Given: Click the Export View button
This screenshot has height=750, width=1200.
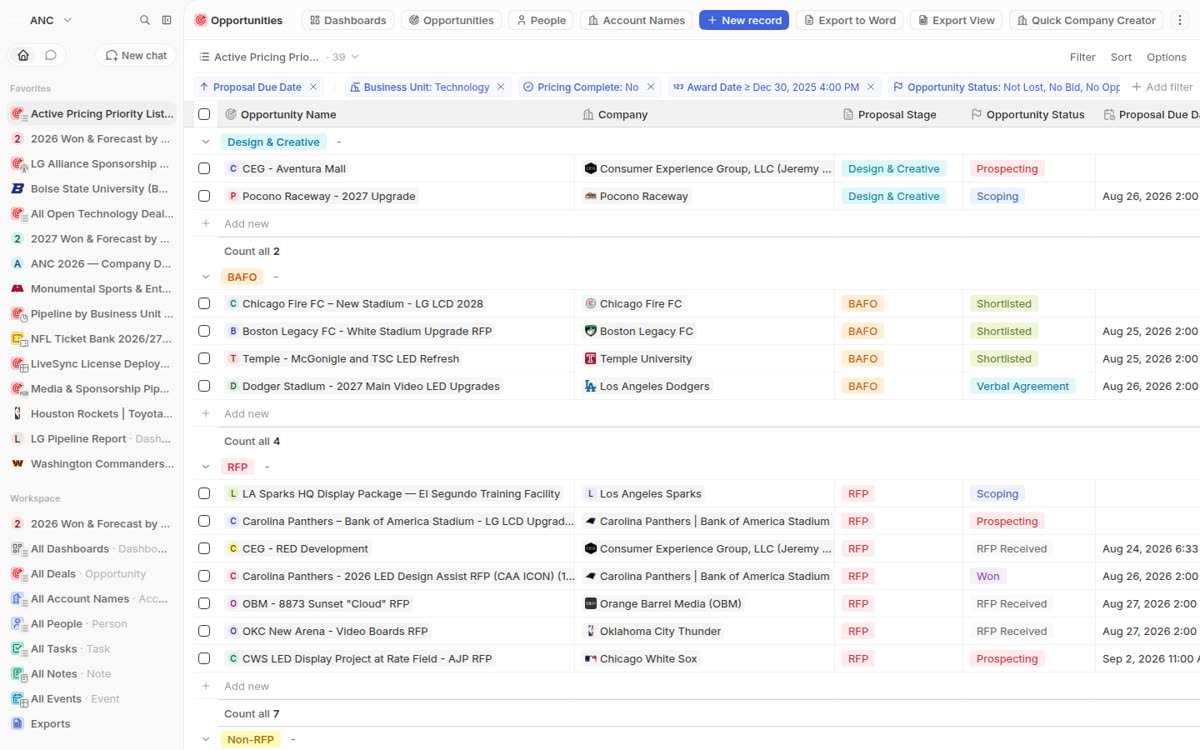Looking at the screenshot, I should coord(956,20).
